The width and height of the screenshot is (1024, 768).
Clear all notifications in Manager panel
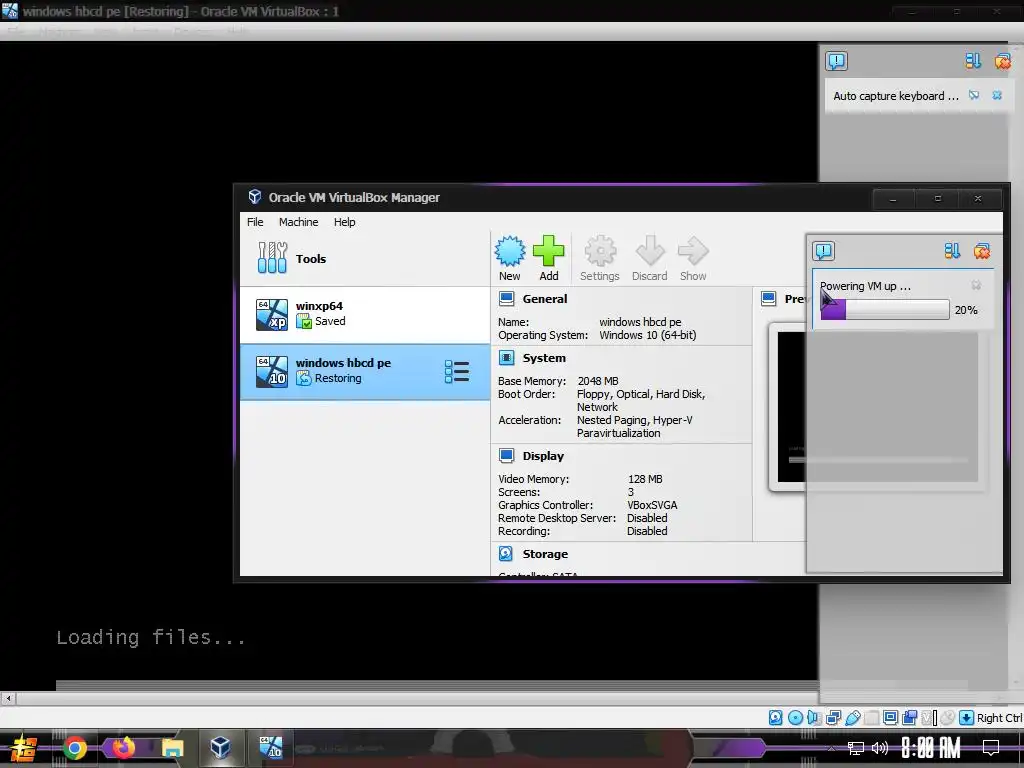pyautogui.click(x=982, y=251)
